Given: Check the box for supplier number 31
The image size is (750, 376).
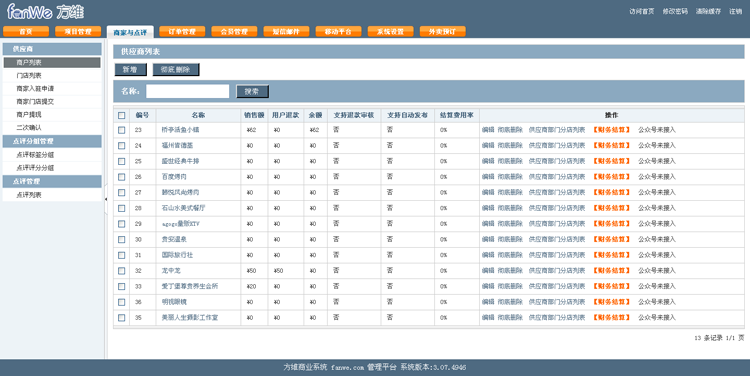Looking at the screenshot, I should point(121,255).
